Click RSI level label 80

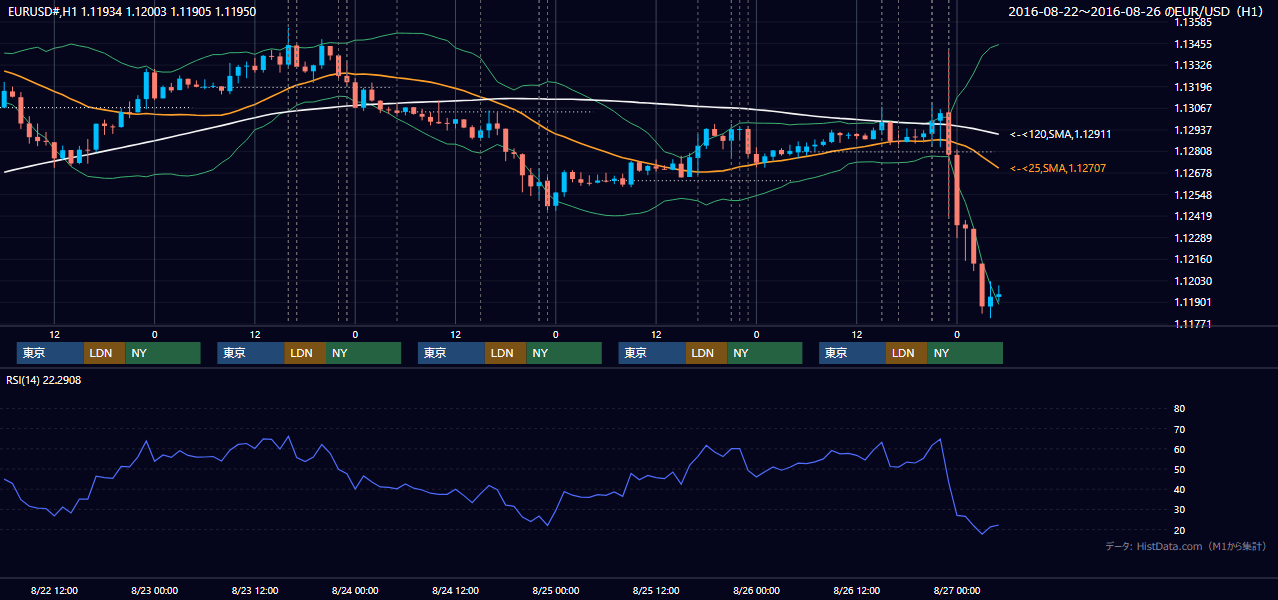[1179, 409]
